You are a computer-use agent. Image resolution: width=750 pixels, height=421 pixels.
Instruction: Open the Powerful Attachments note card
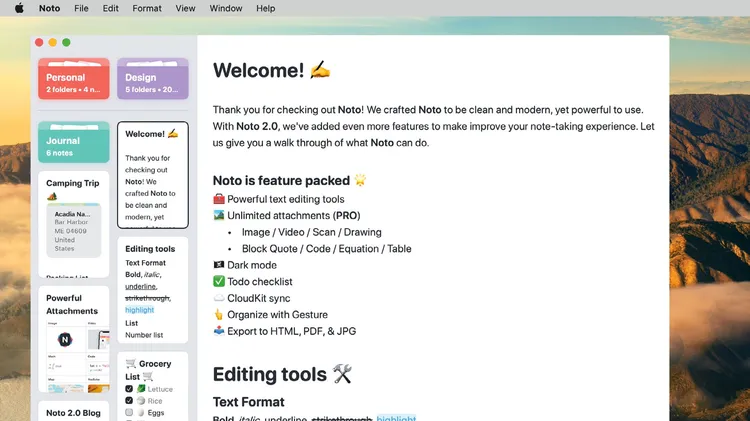coord(74,339)
